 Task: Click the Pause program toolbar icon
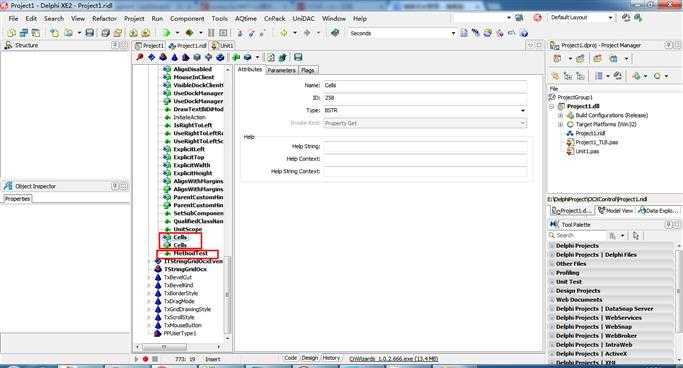[211, 33]
